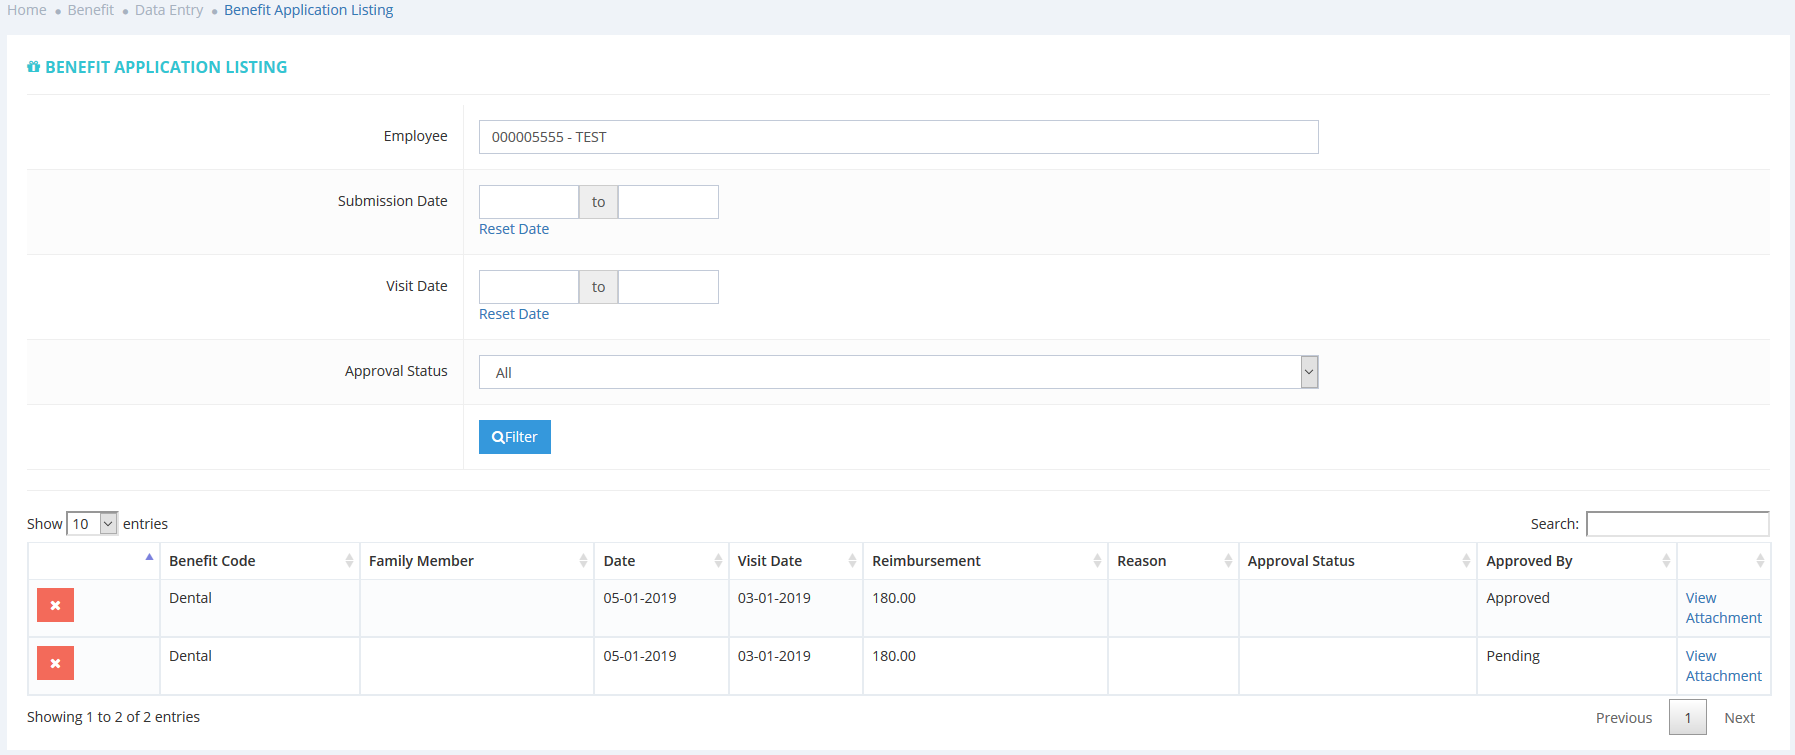This screenshot has height=755, width=1795.
Task: Delete the Dental row with Pending status
Action: (x=55, y=663)
